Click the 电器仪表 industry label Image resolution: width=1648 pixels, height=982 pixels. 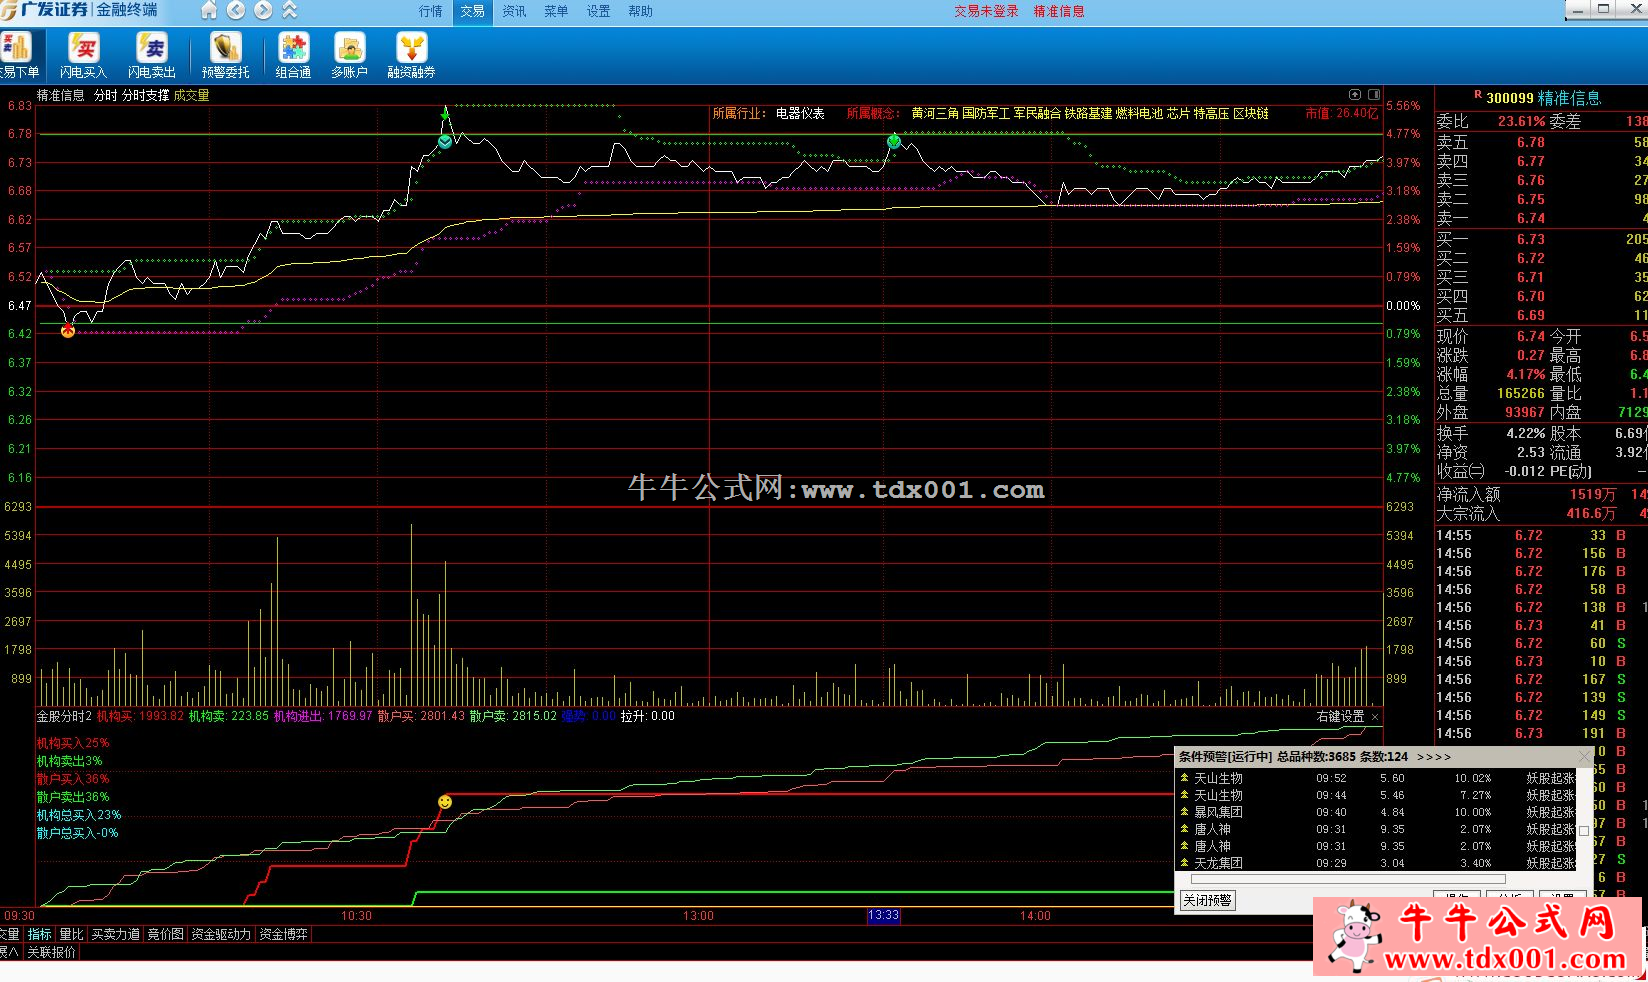click(800, 113)
